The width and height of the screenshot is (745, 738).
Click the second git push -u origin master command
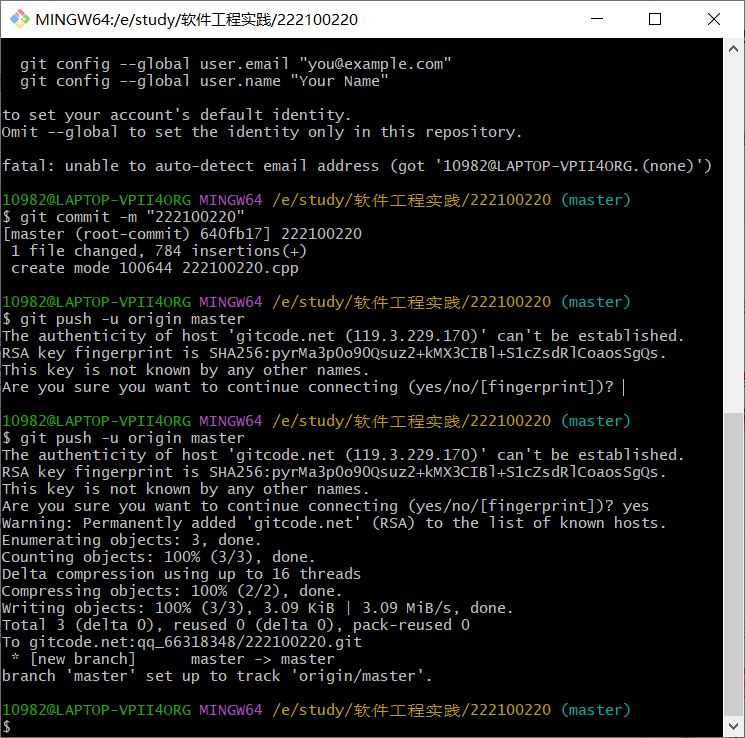[123, 438]
